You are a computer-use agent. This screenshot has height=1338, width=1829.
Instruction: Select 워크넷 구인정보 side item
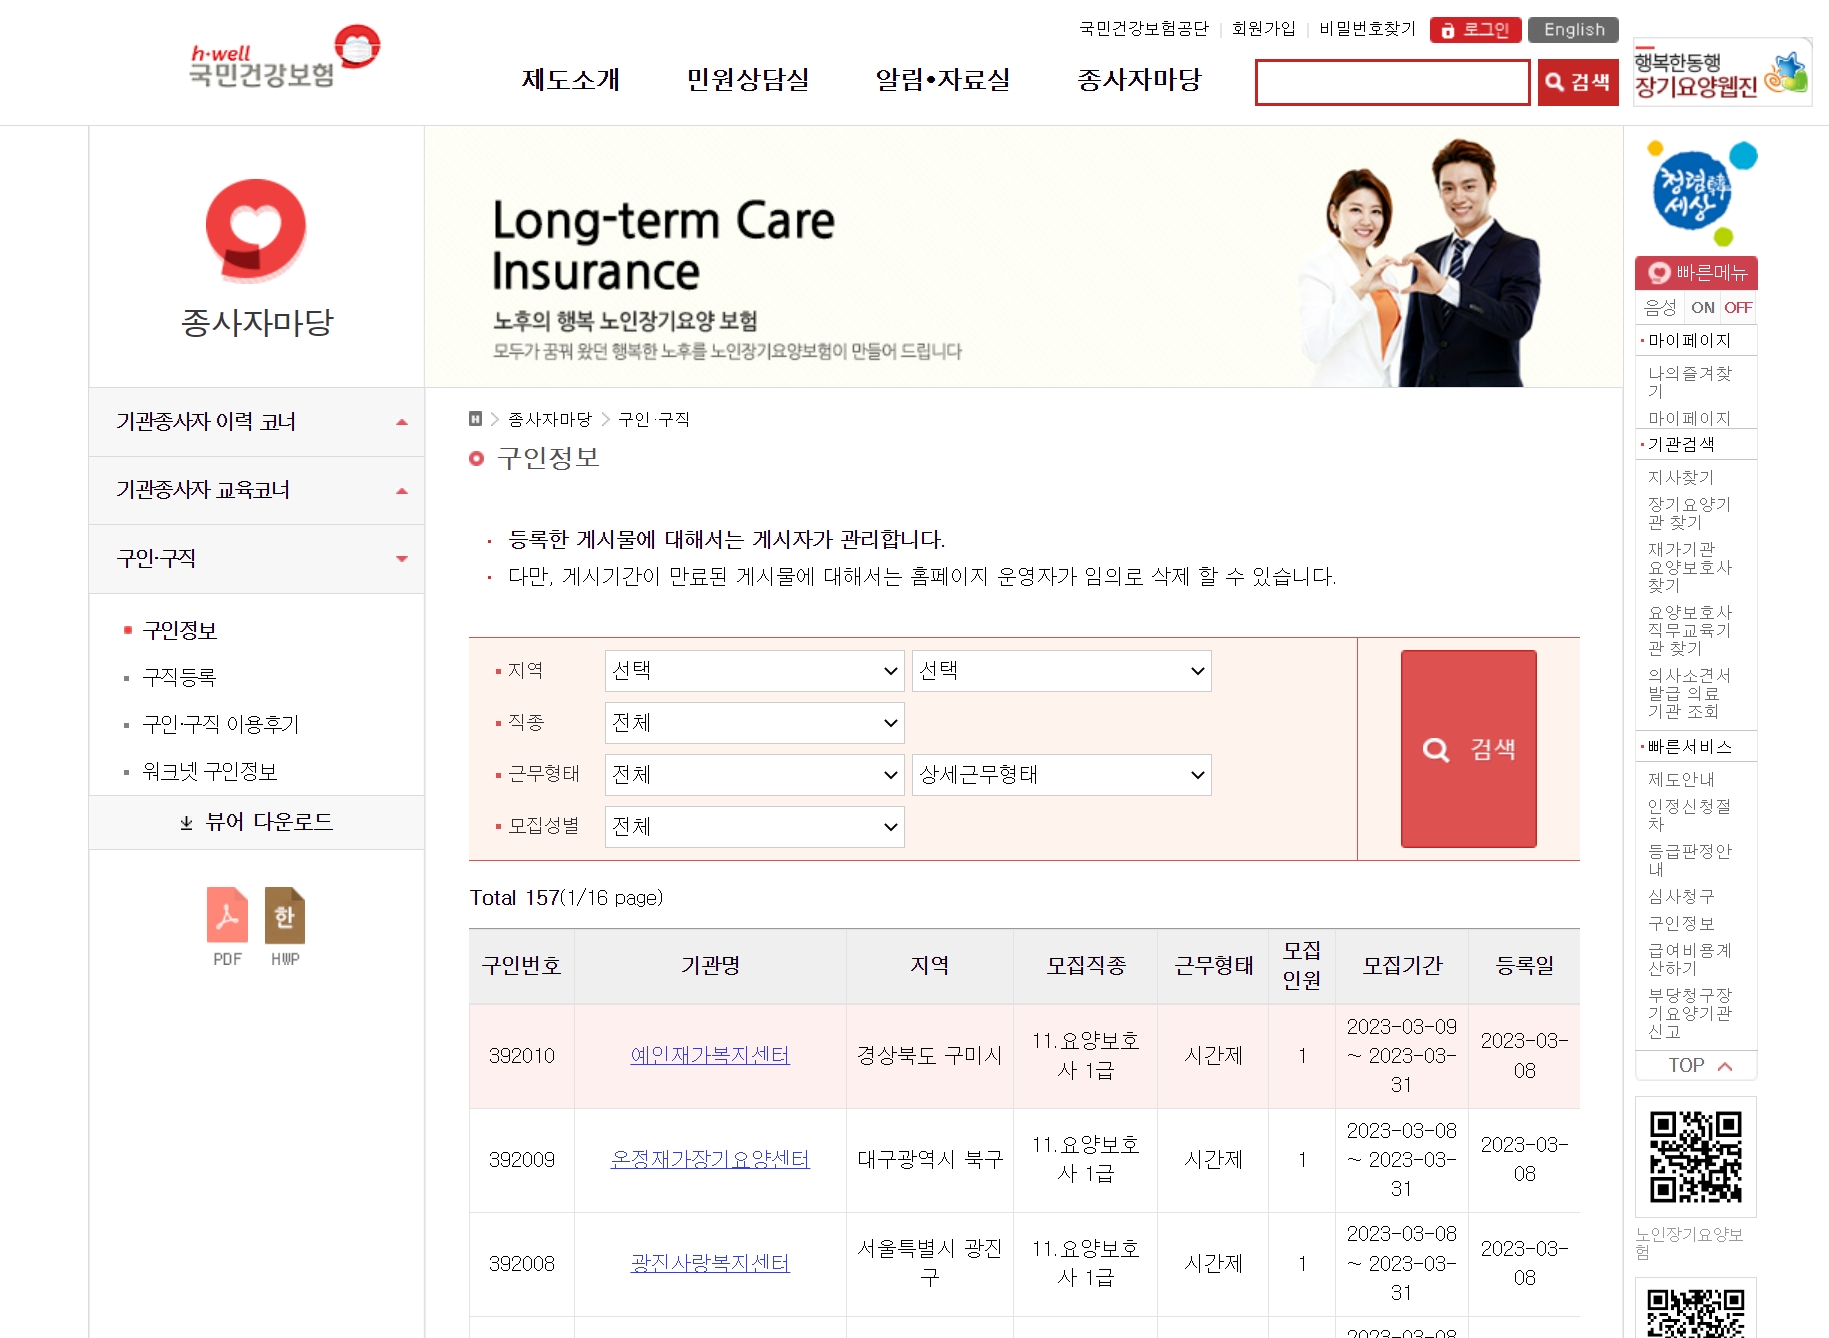pos(210,771)
